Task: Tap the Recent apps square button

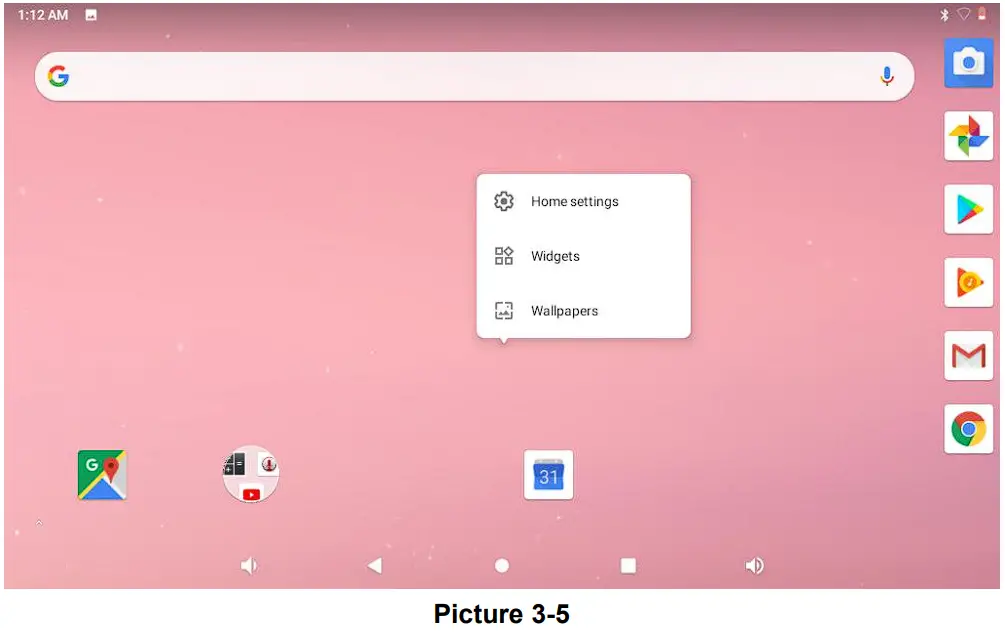Action: pos(628,566)
